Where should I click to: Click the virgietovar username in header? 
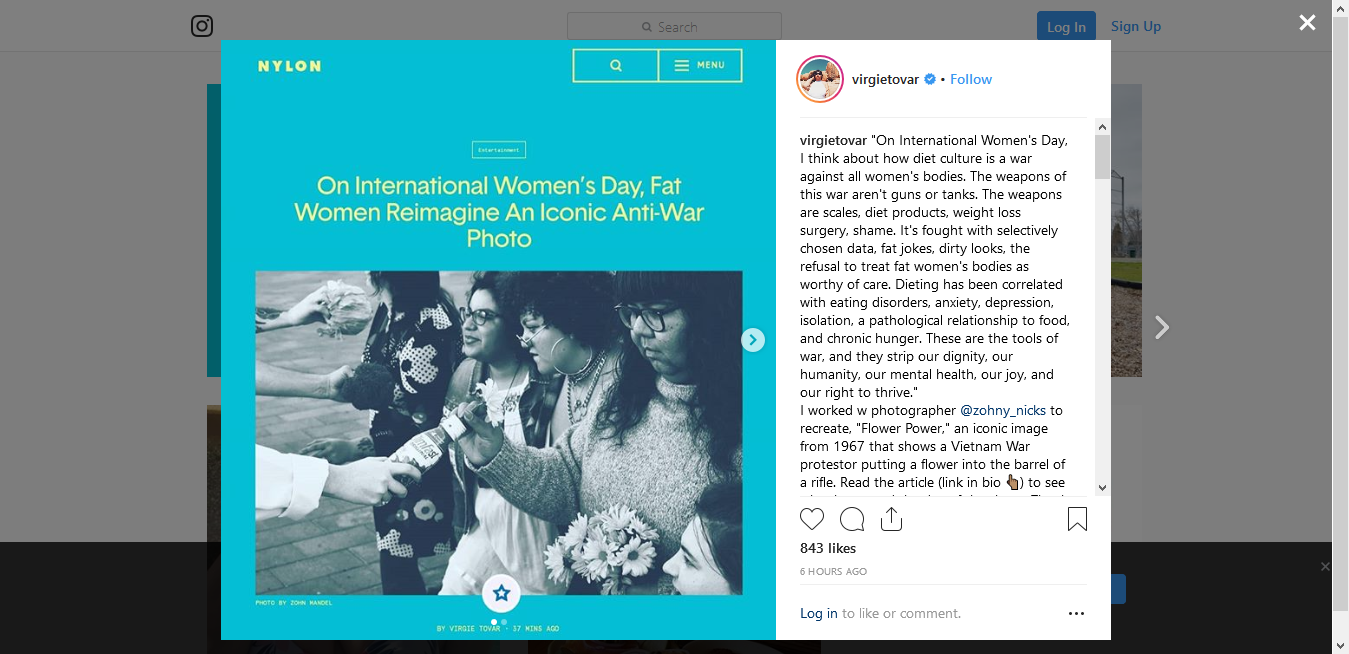click(885, 79)
